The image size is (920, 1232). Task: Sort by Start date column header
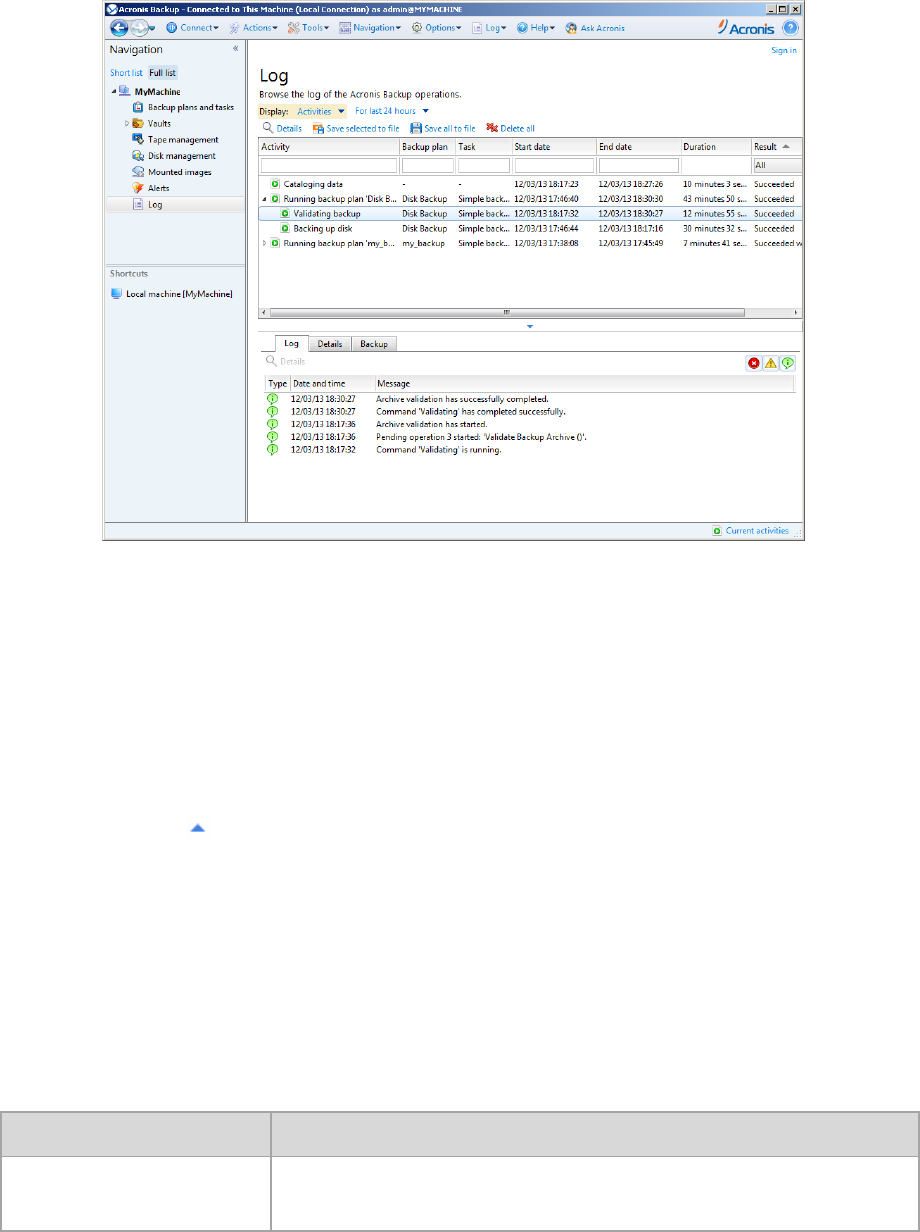[x=553, y=147]
